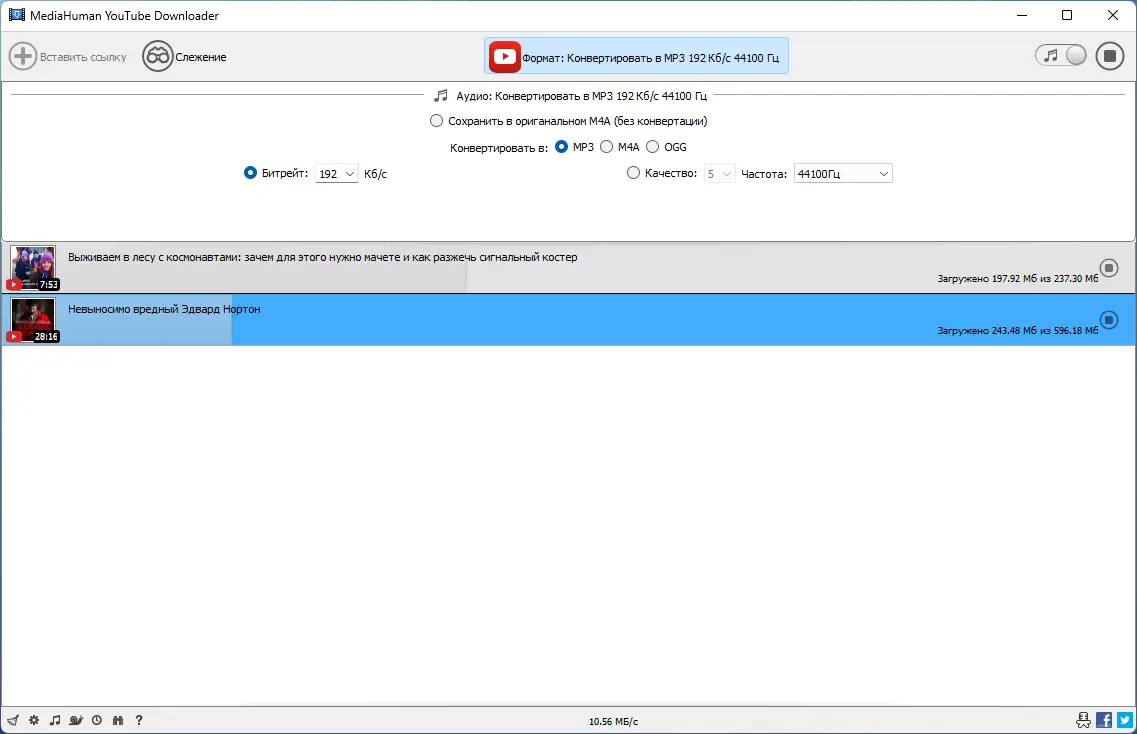The image size is (1137, 734).
Task: Stop download of Выживаем в лесу video
Action: 1109,268
